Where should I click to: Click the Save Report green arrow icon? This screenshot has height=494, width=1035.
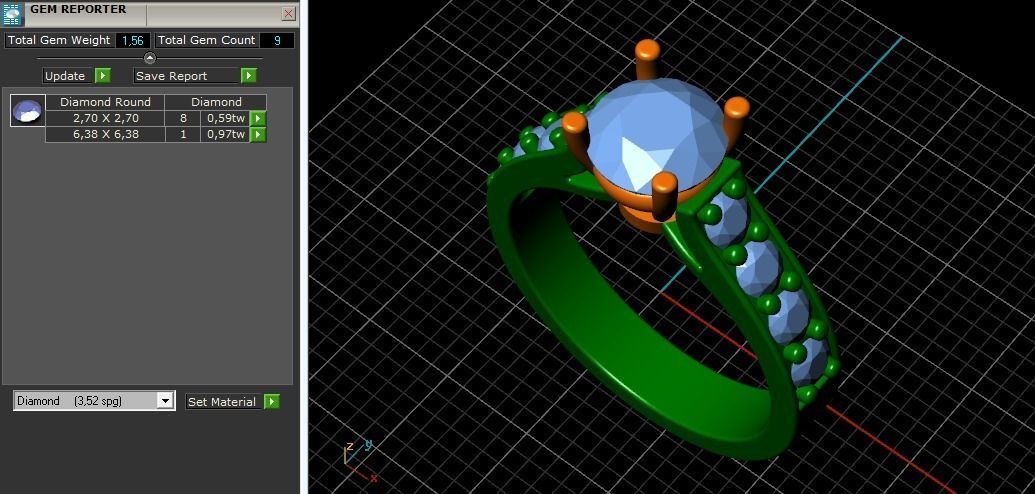[x=248, y=76]
